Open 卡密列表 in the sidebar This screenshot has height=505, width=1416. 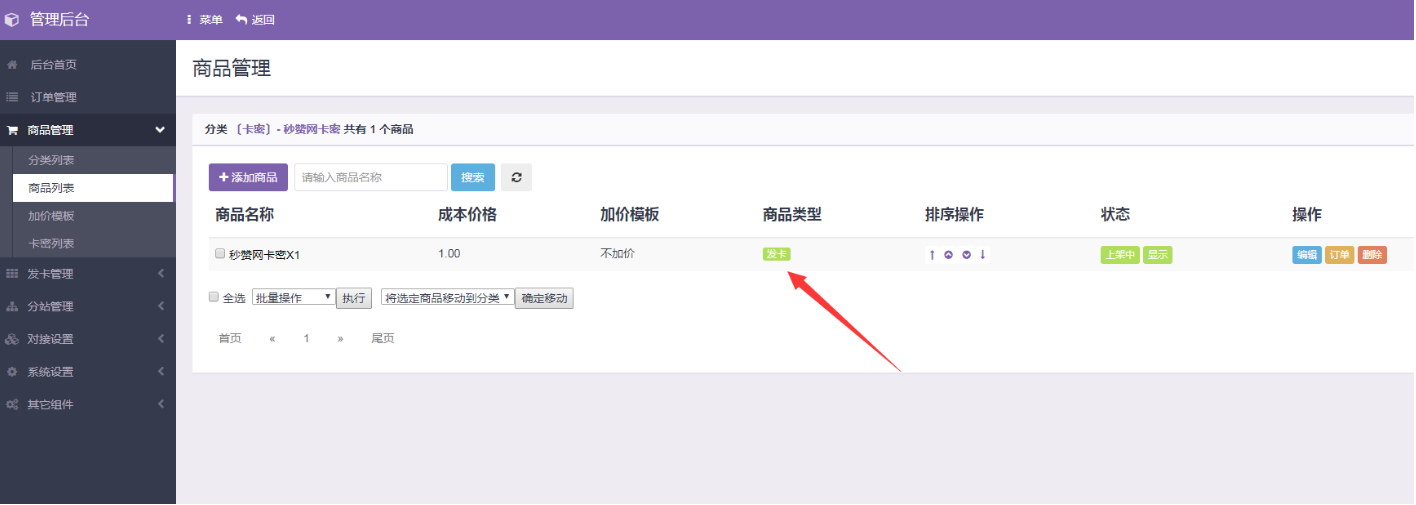tap(51, 243)
